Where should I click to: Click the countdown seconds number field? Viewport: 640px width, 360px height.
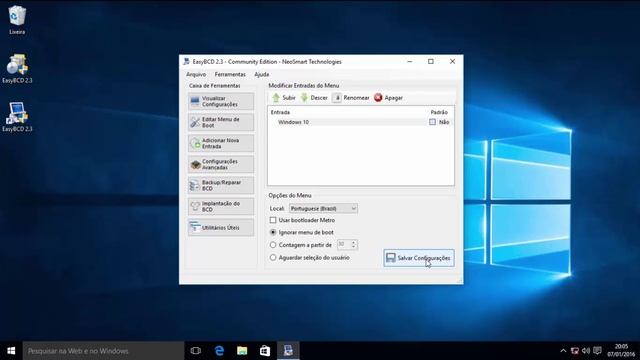343,244
